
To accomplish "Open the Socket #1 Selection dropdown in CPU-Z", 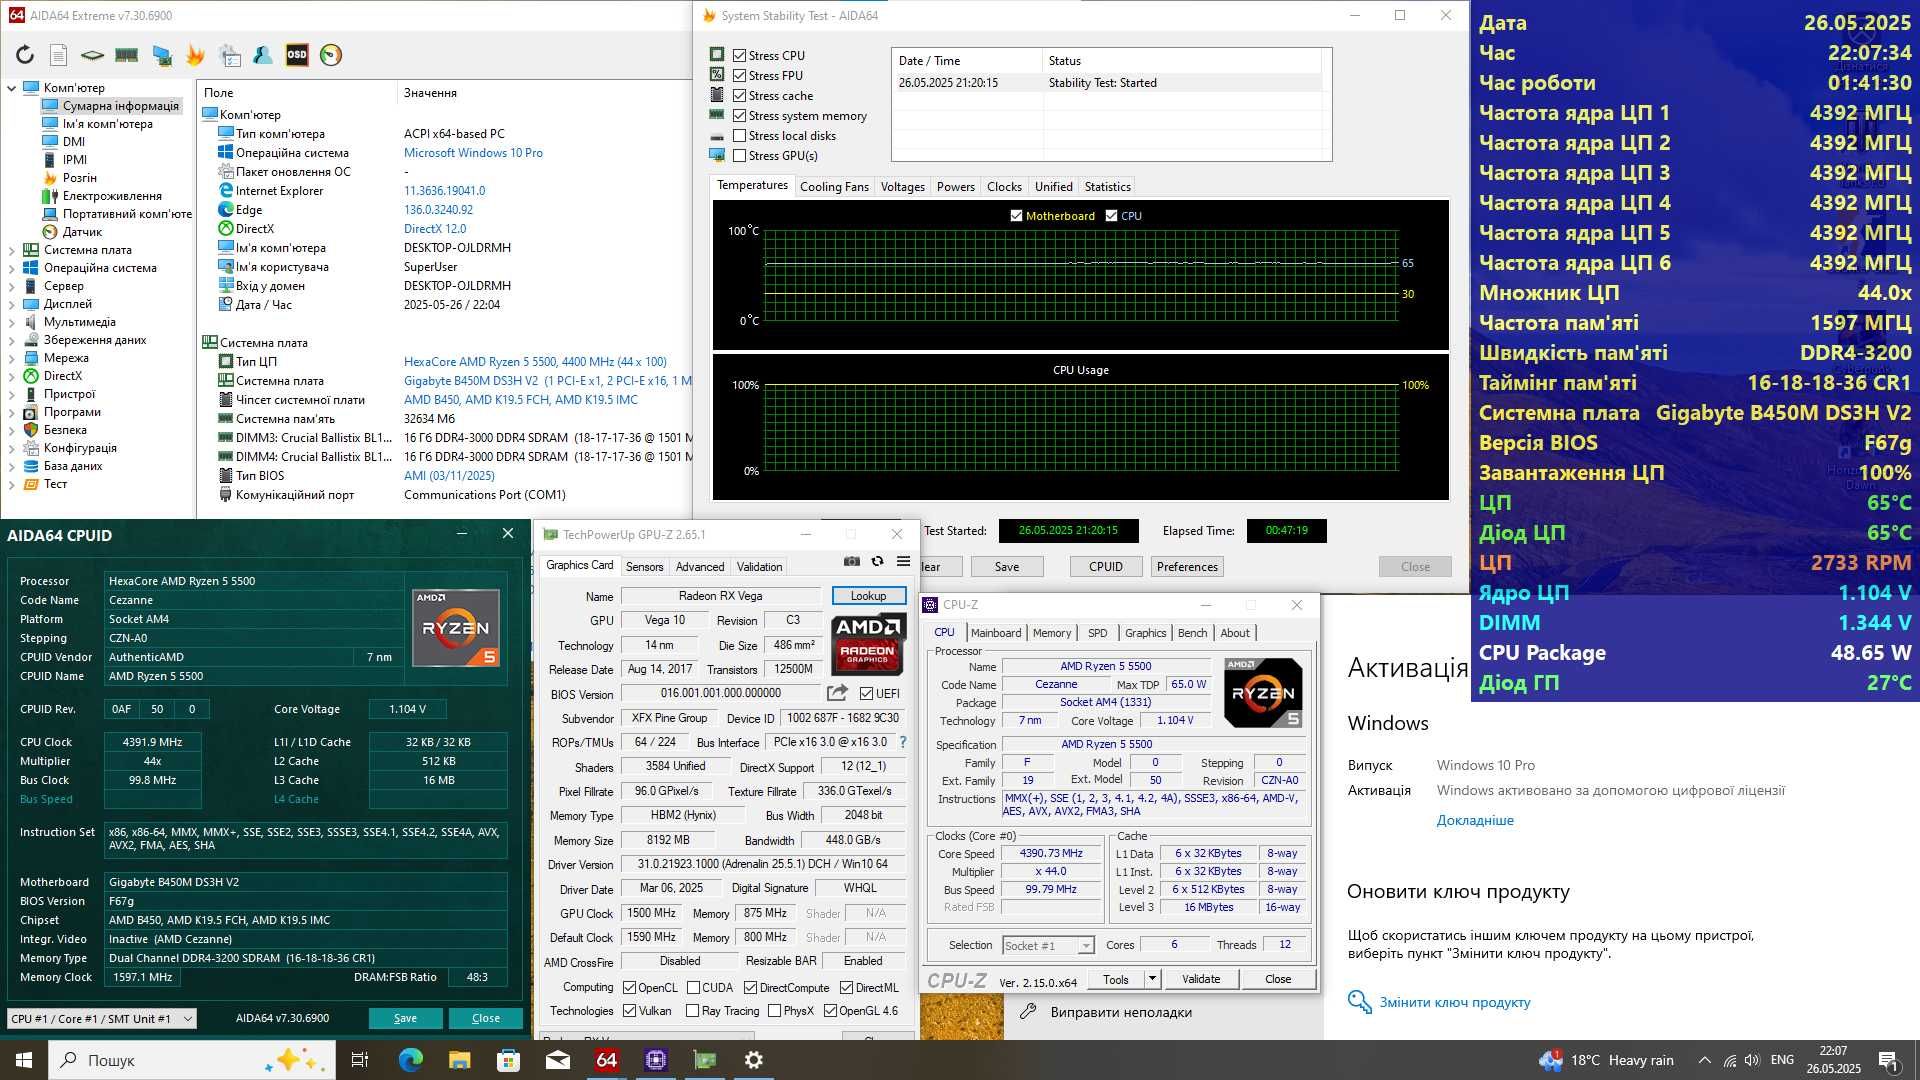I will 1048,945.
